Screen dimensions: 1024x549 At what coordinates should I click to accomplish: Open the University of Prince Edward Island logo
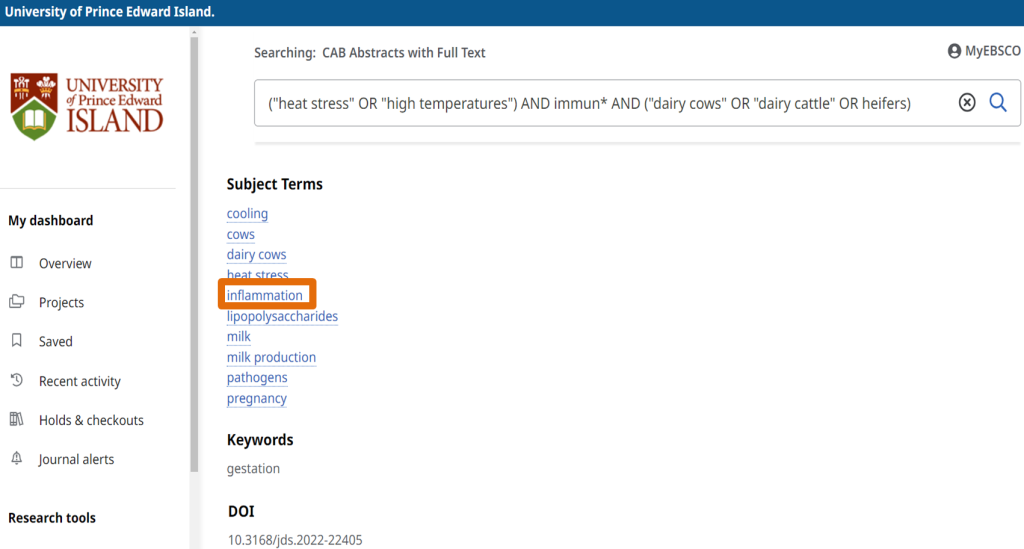(87, 106)
